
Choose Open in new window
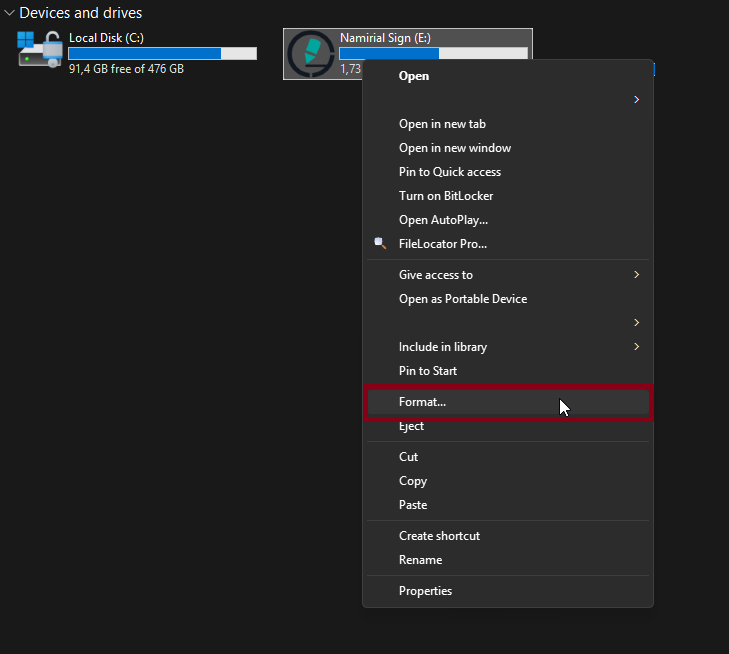(454, 148)
